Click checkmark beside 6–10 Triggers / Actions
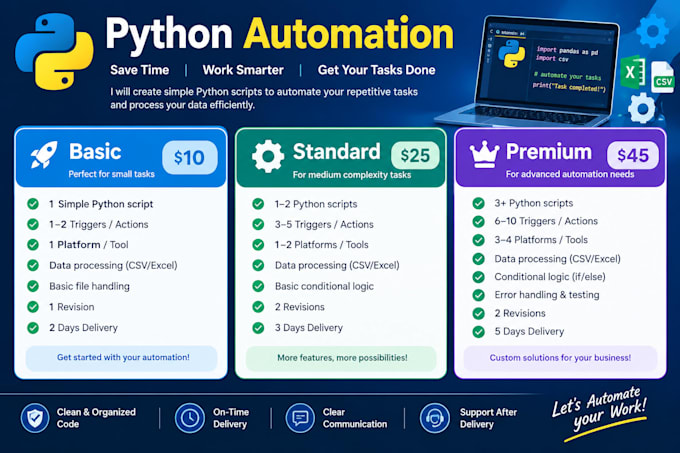The image size is (680, 453). click(478, 222)
